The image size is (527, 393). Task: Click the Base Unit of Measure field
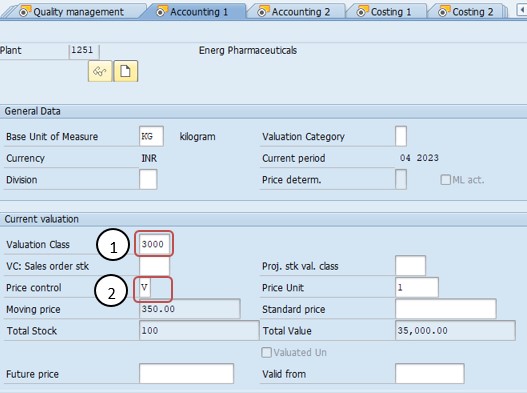pos(151,136)
